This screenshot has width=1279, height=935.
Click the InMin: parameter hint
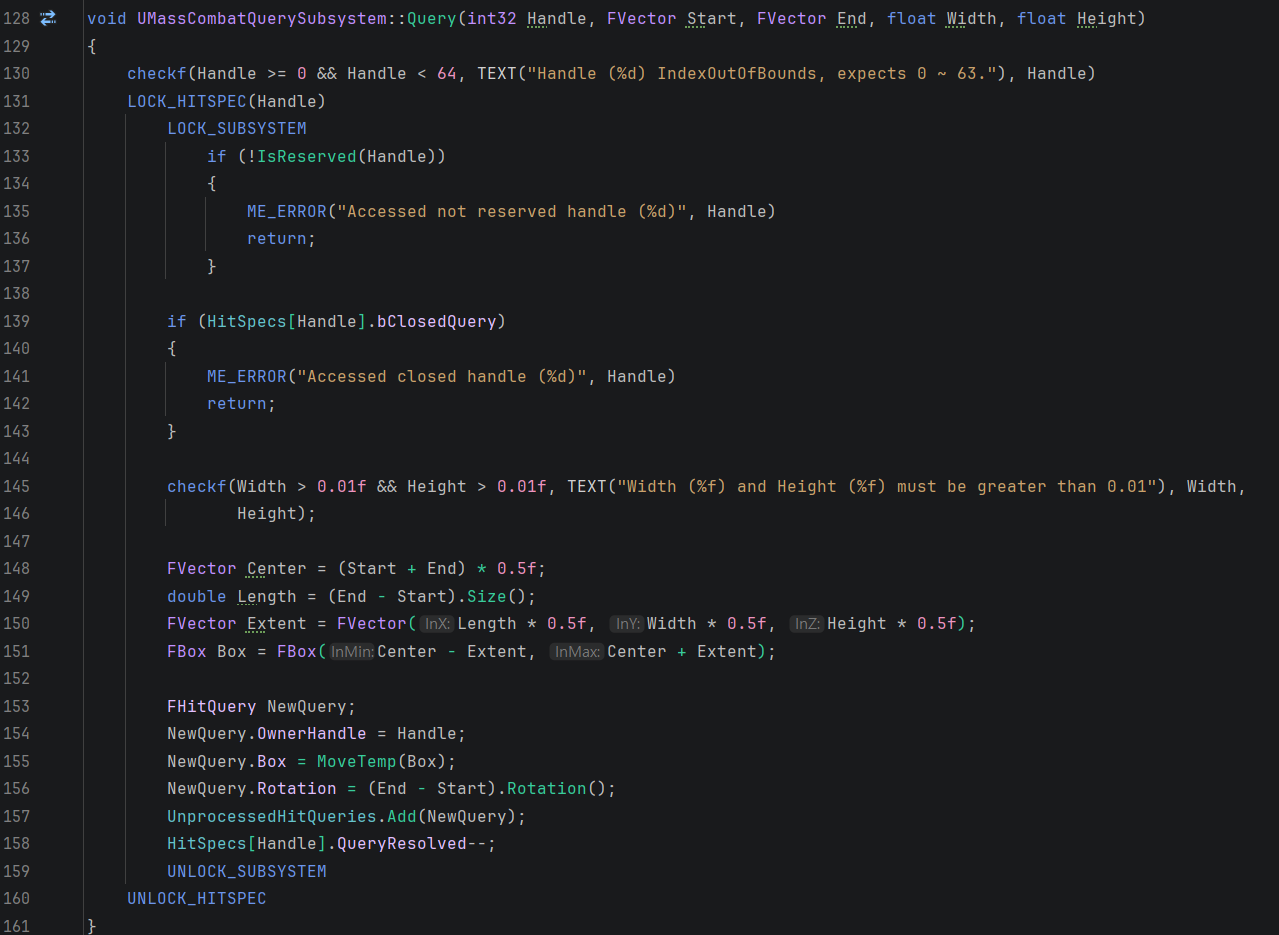click(x=352, y=652)
